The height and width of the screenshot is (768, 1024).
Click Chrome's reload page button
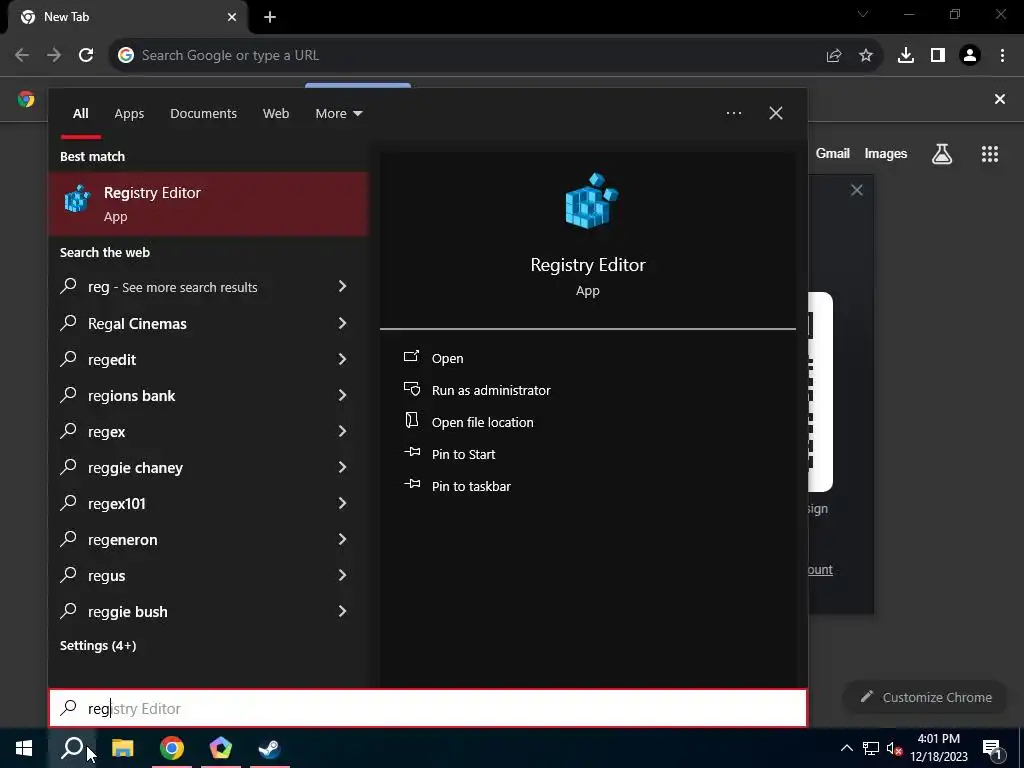[86, 56]
